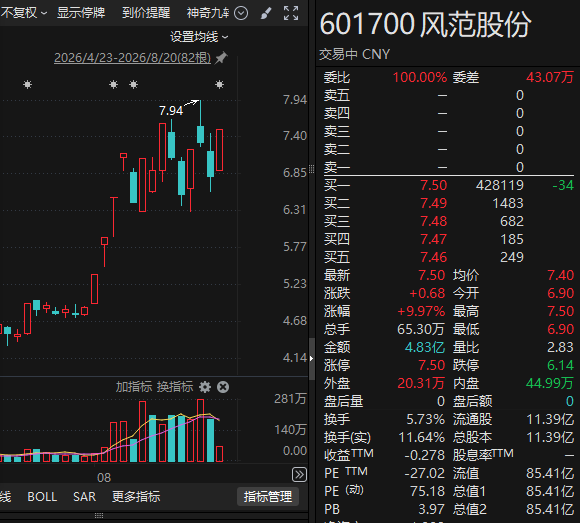Screen dimensions: 580x523
Task: Click 换手 value 5.73%
Action: 425,419
